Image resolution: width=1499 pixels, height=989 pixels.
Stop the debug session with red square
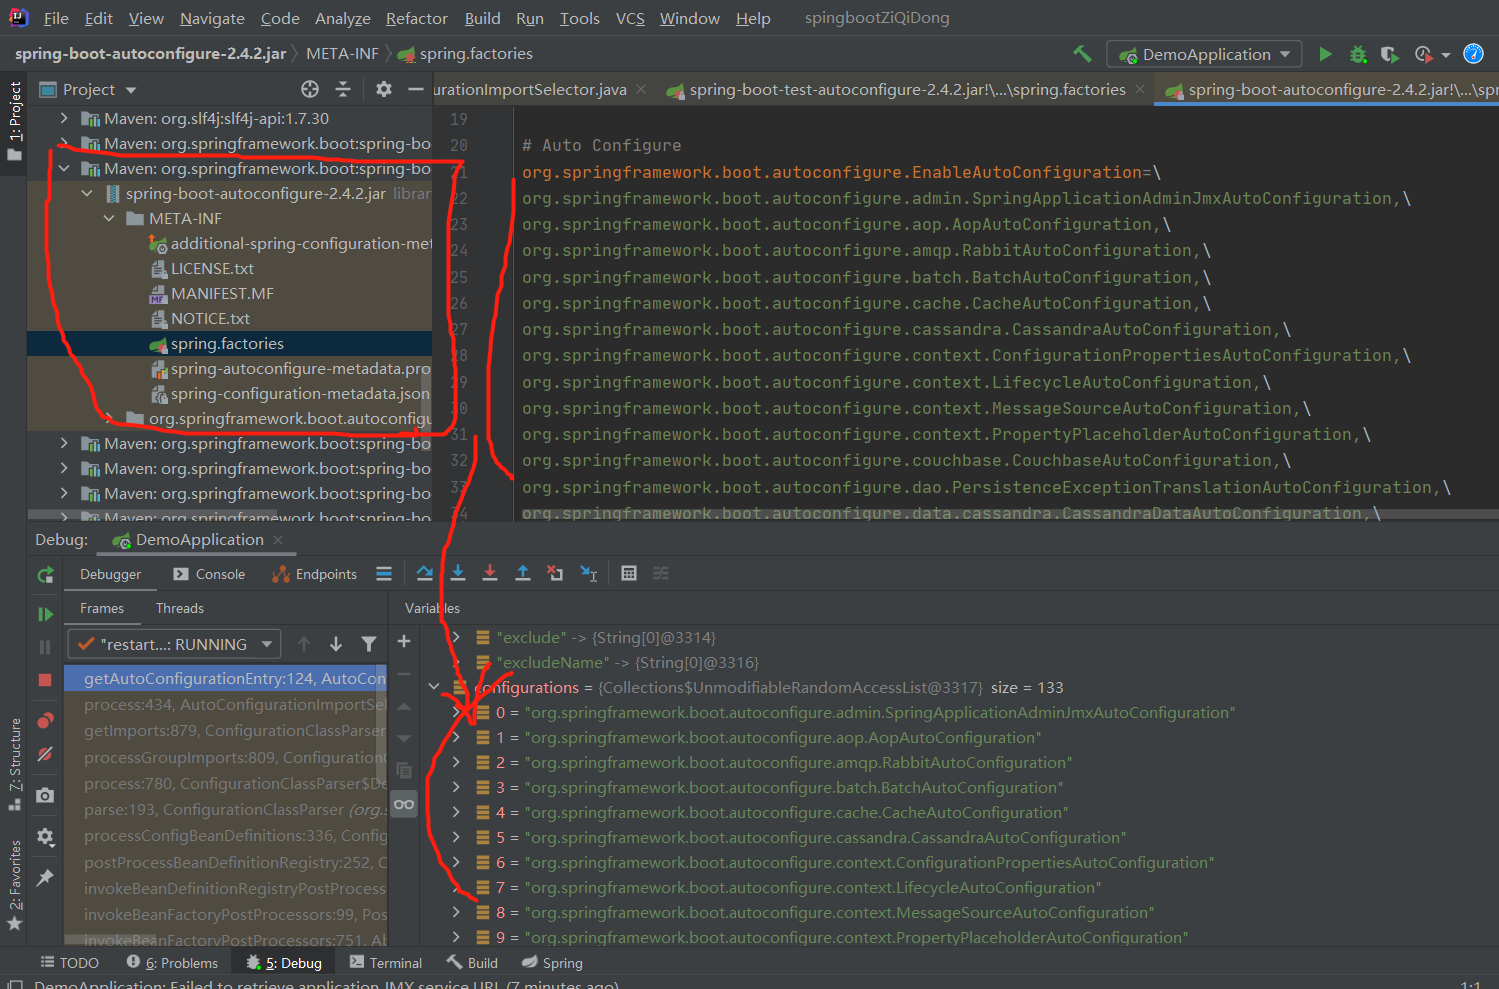45,680
